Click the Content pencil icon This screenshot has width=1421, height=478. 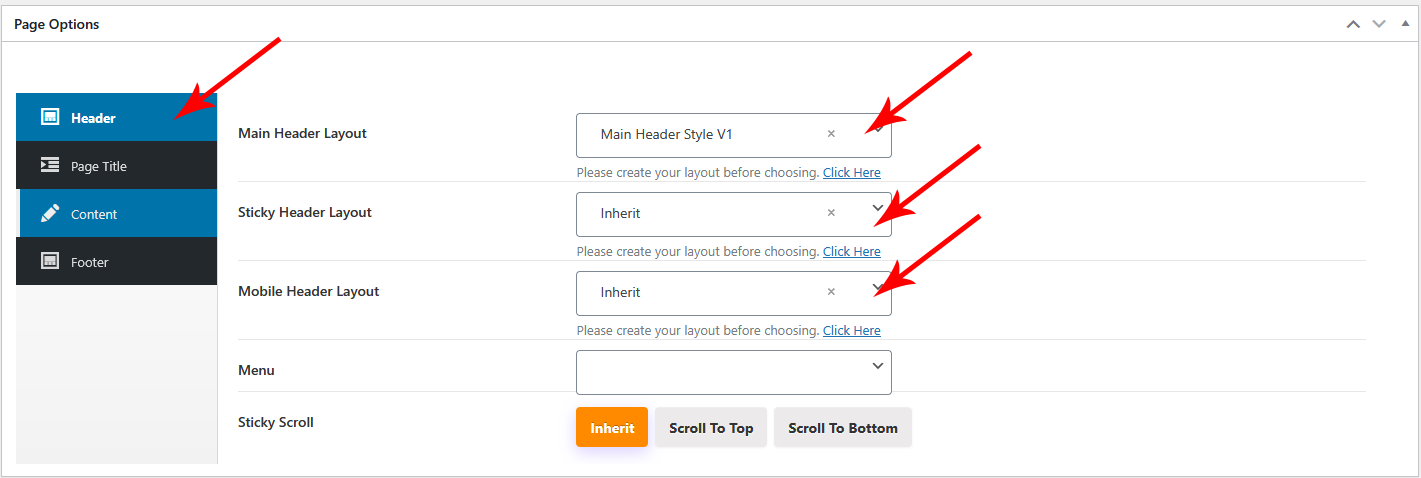[x=50, y=213]
